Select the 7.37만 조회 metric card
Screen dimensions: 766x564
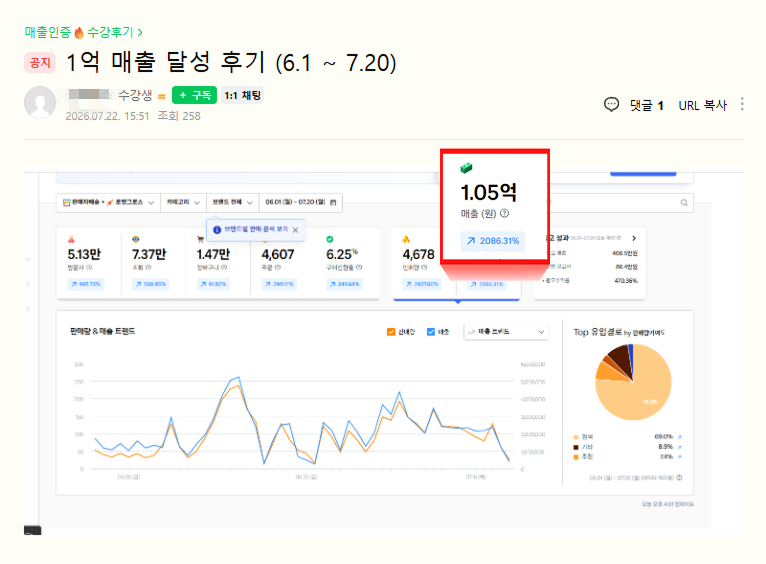point(153,262)
